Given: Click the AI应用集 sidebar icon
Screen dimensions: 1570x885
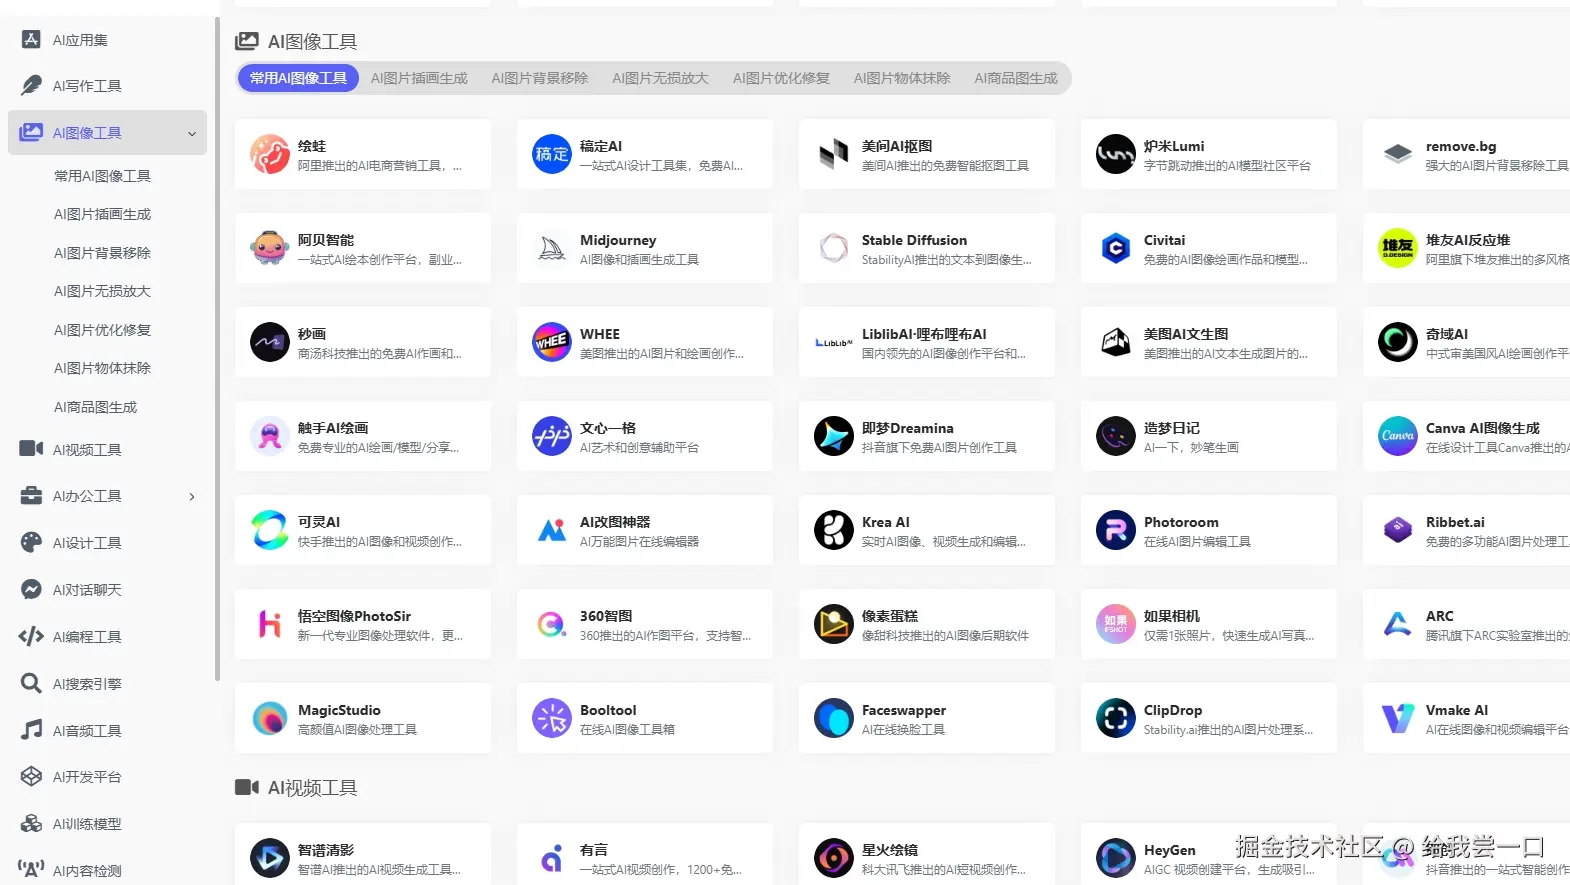Looking at the screenshot, I should point(31,40).
